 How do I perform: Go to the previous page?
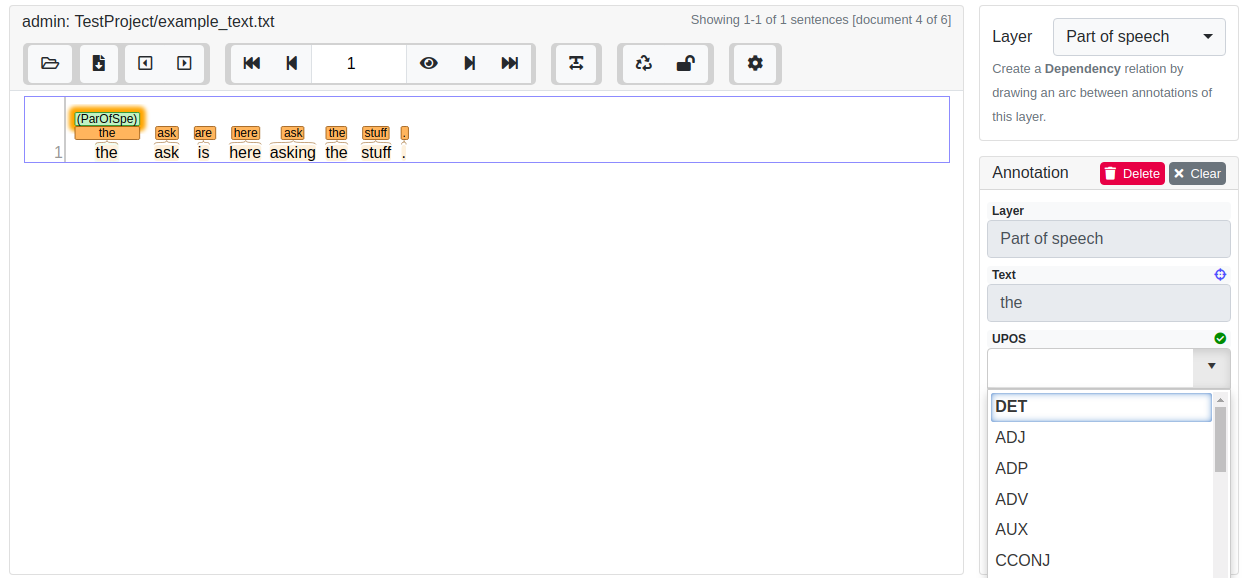pos(292,64)
